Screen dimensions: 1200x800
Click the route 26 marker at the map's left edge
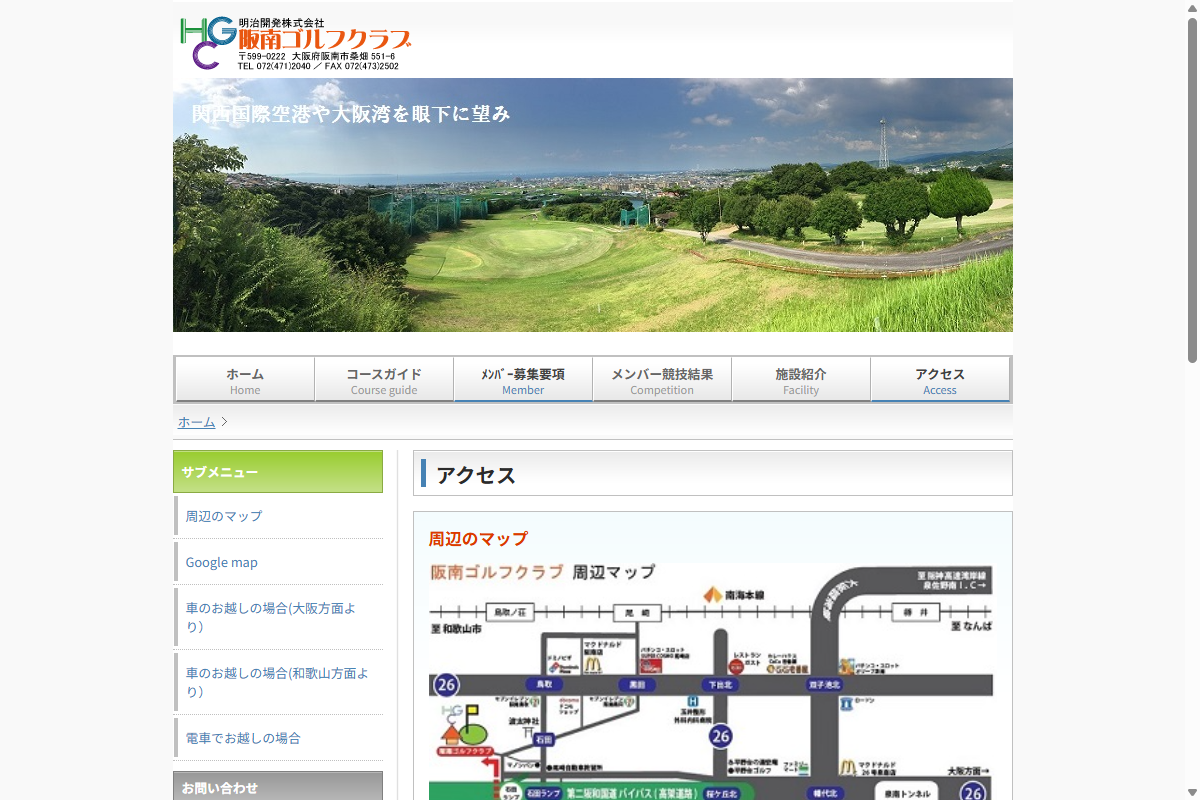coord(446,685)
